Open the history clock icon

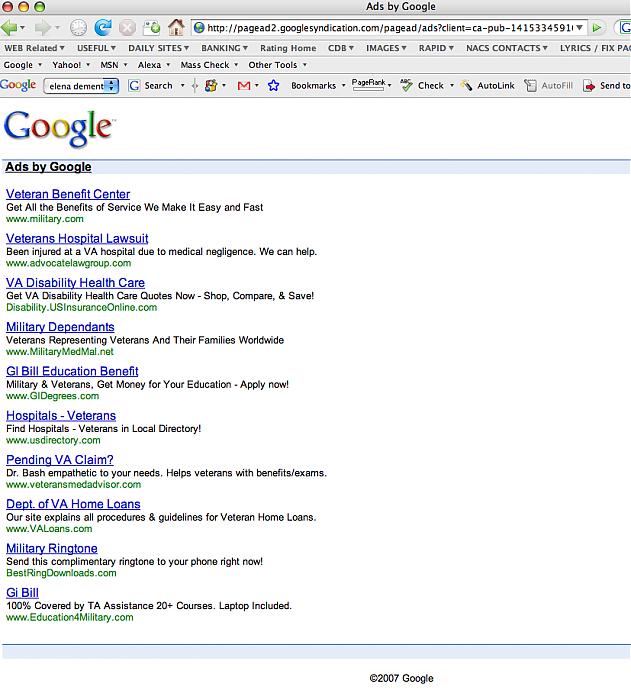click(x=78, y=28)
